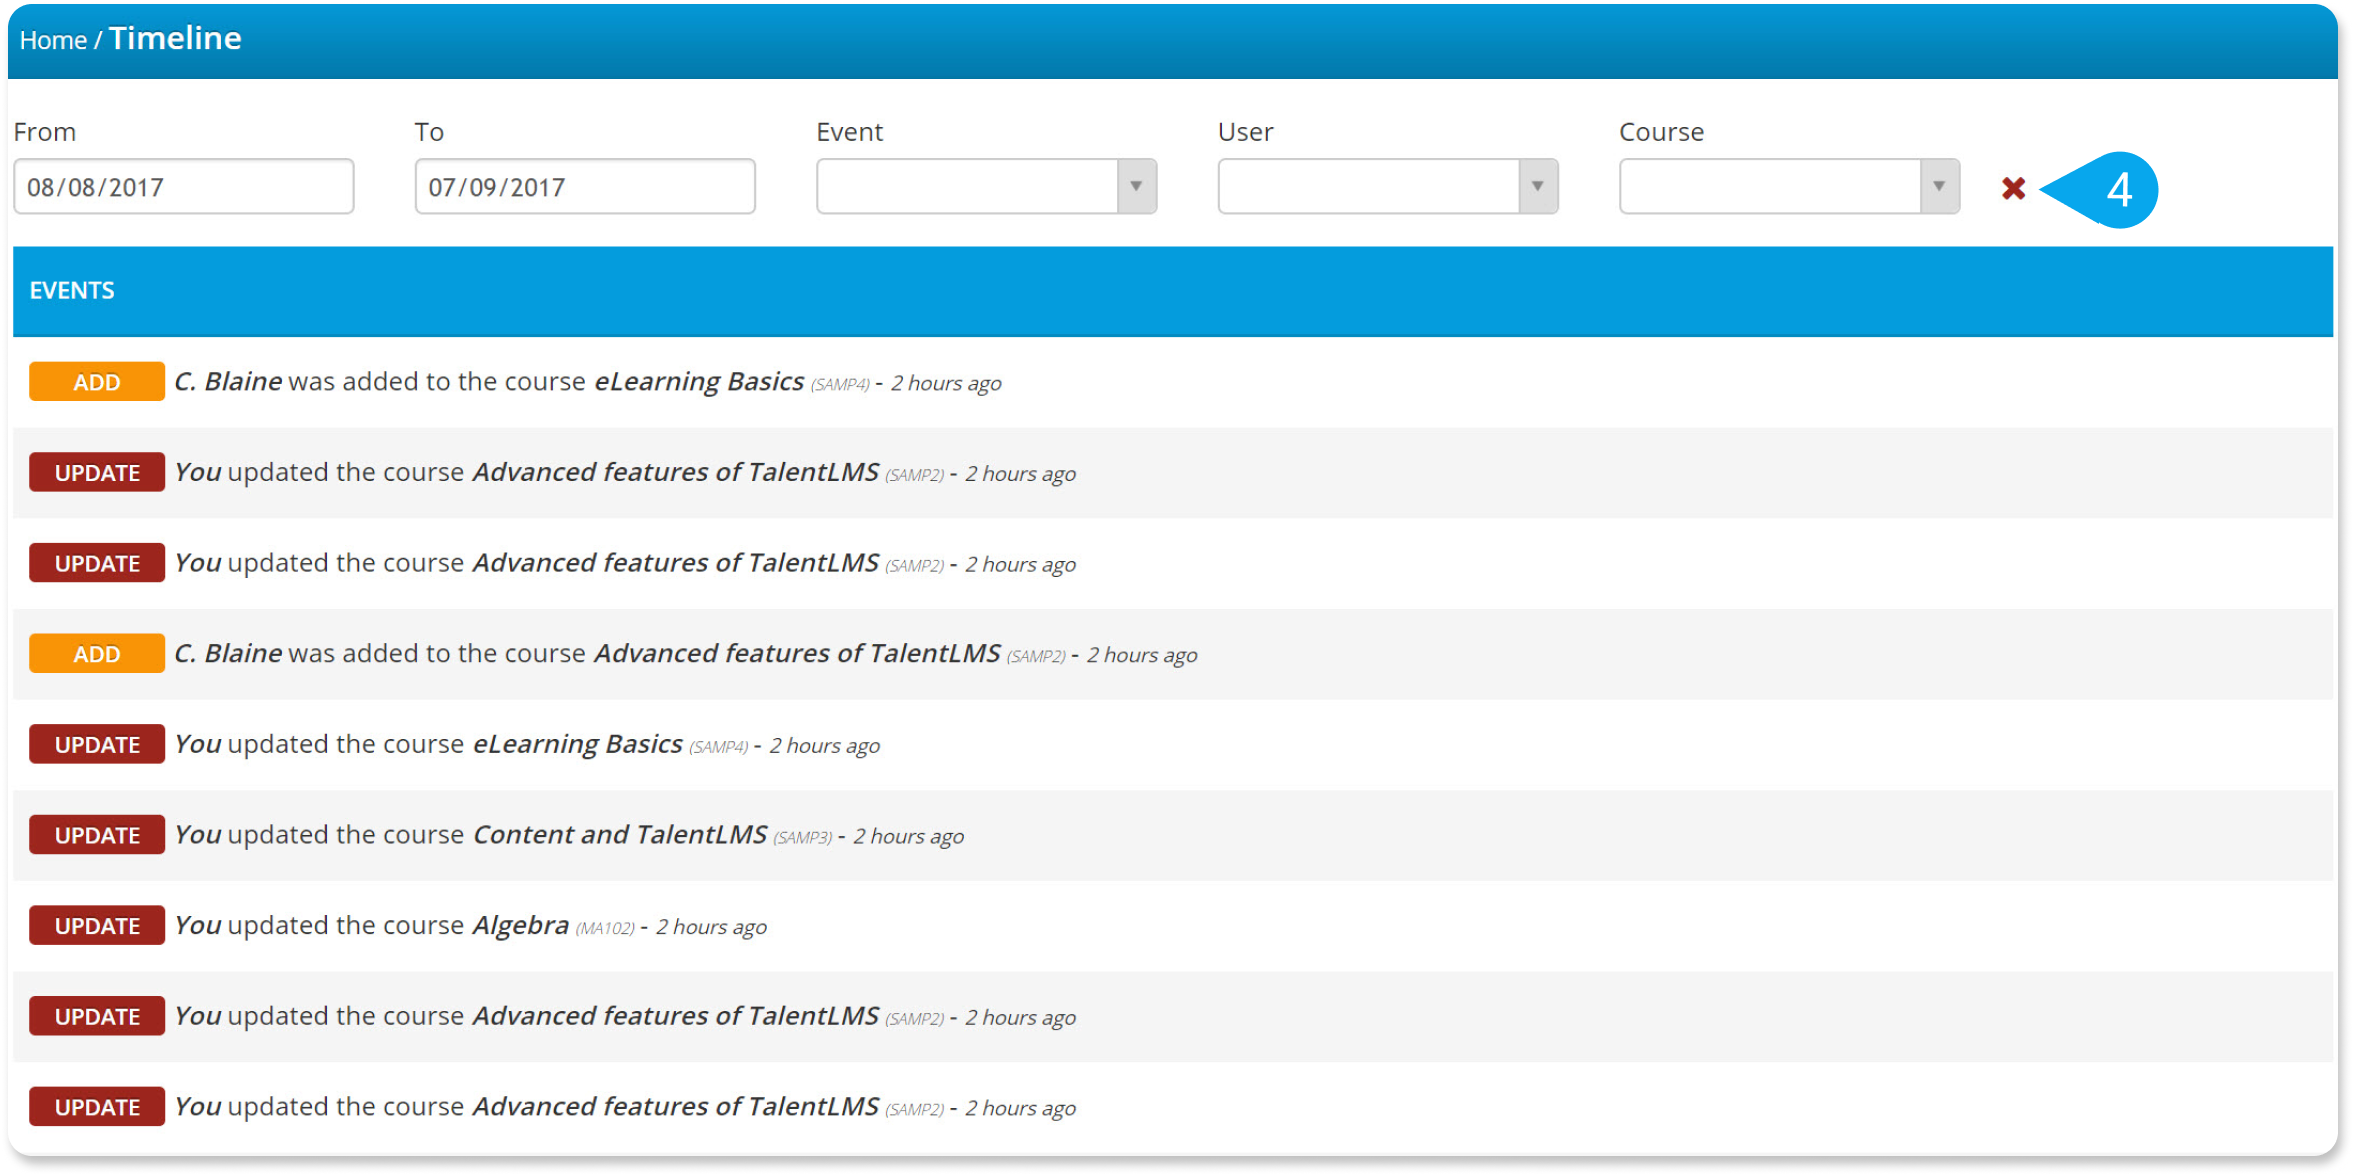Click UPDATE badge in Algebra row
This screenshot has width=2354, height=1176.
coord(97,926)
